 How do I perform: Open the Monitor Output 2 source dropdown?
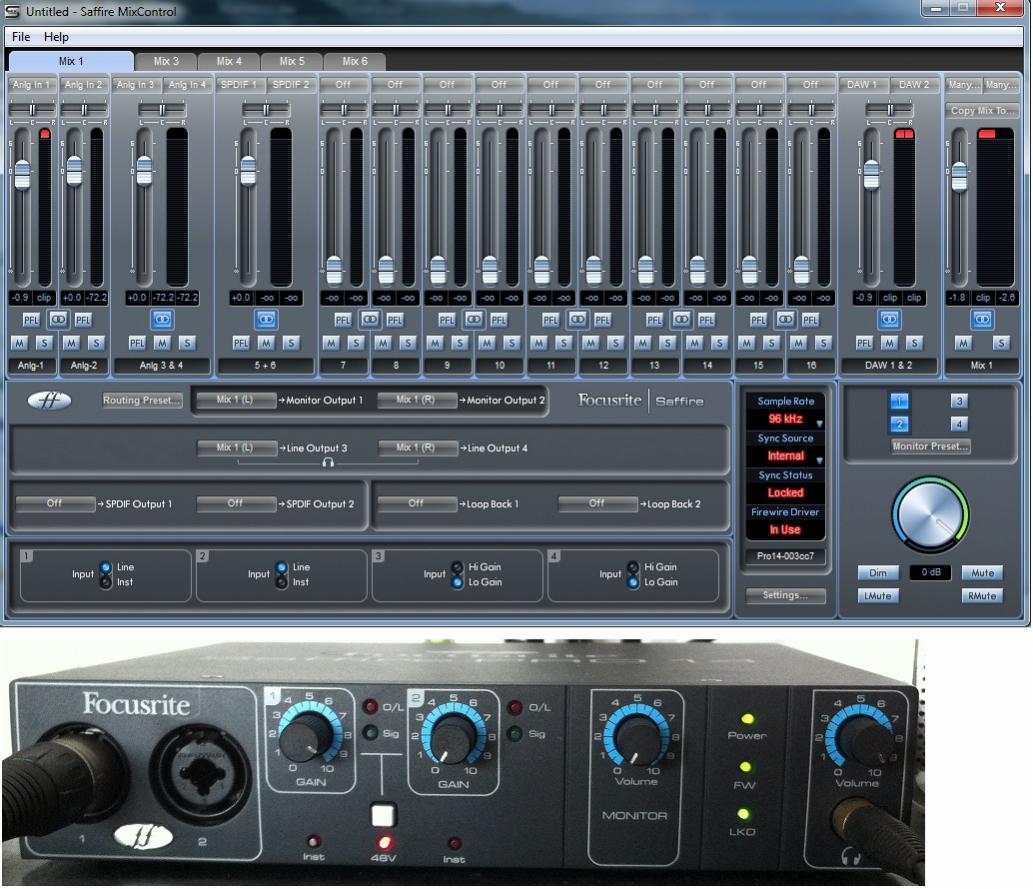click(417, 400)
